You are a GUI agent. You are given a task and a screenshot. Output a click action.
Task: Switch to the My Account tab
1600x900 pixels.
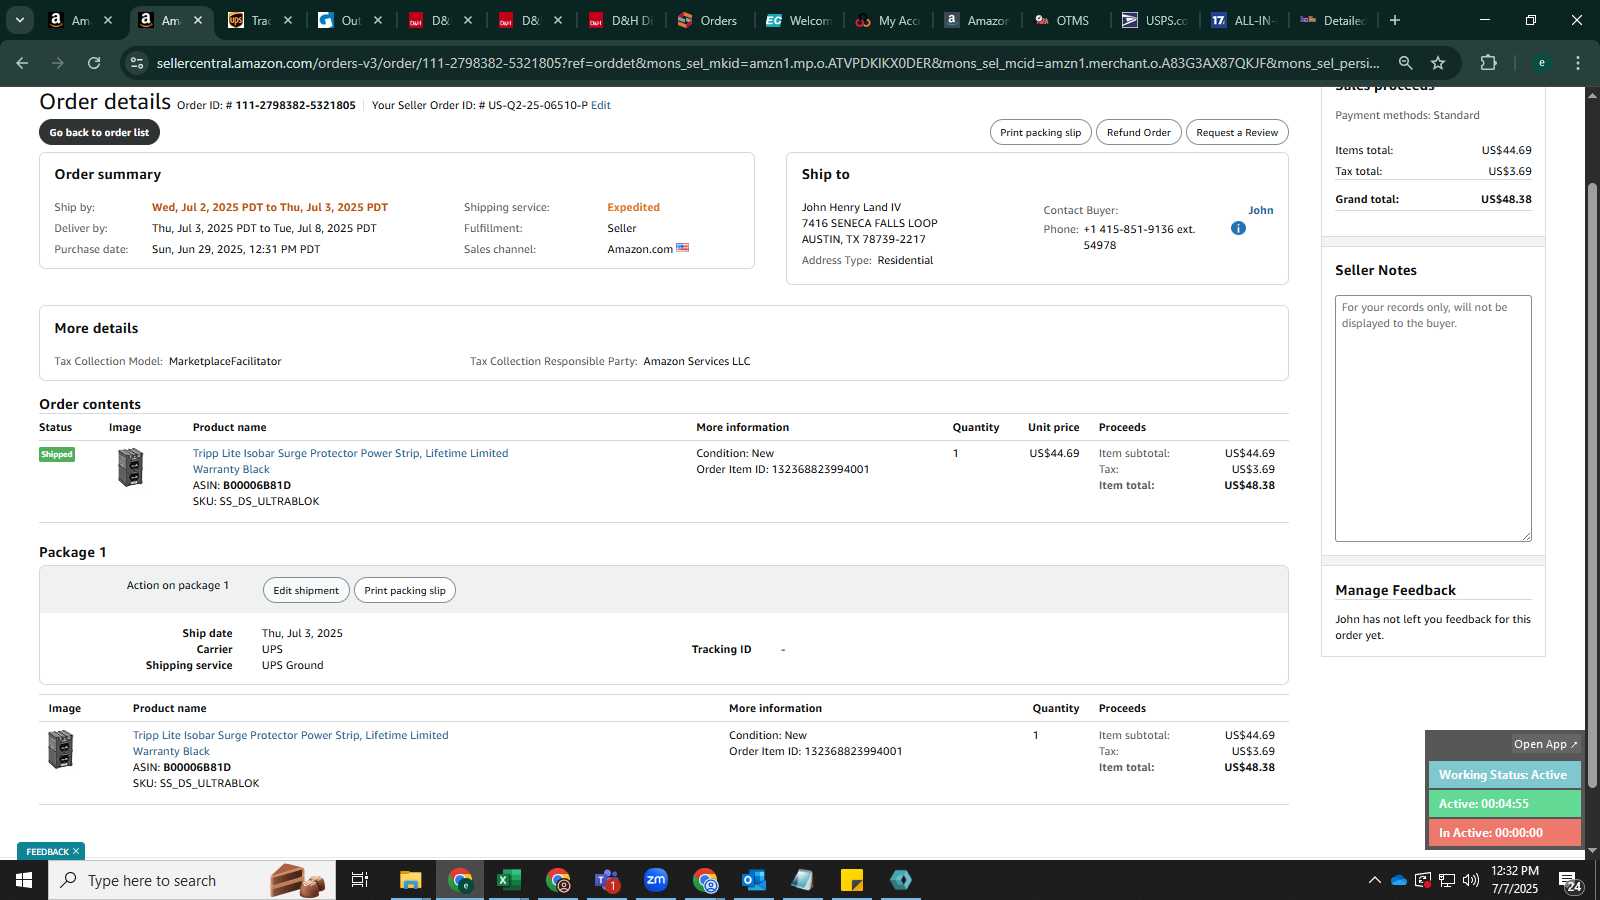tap(888, 20)
